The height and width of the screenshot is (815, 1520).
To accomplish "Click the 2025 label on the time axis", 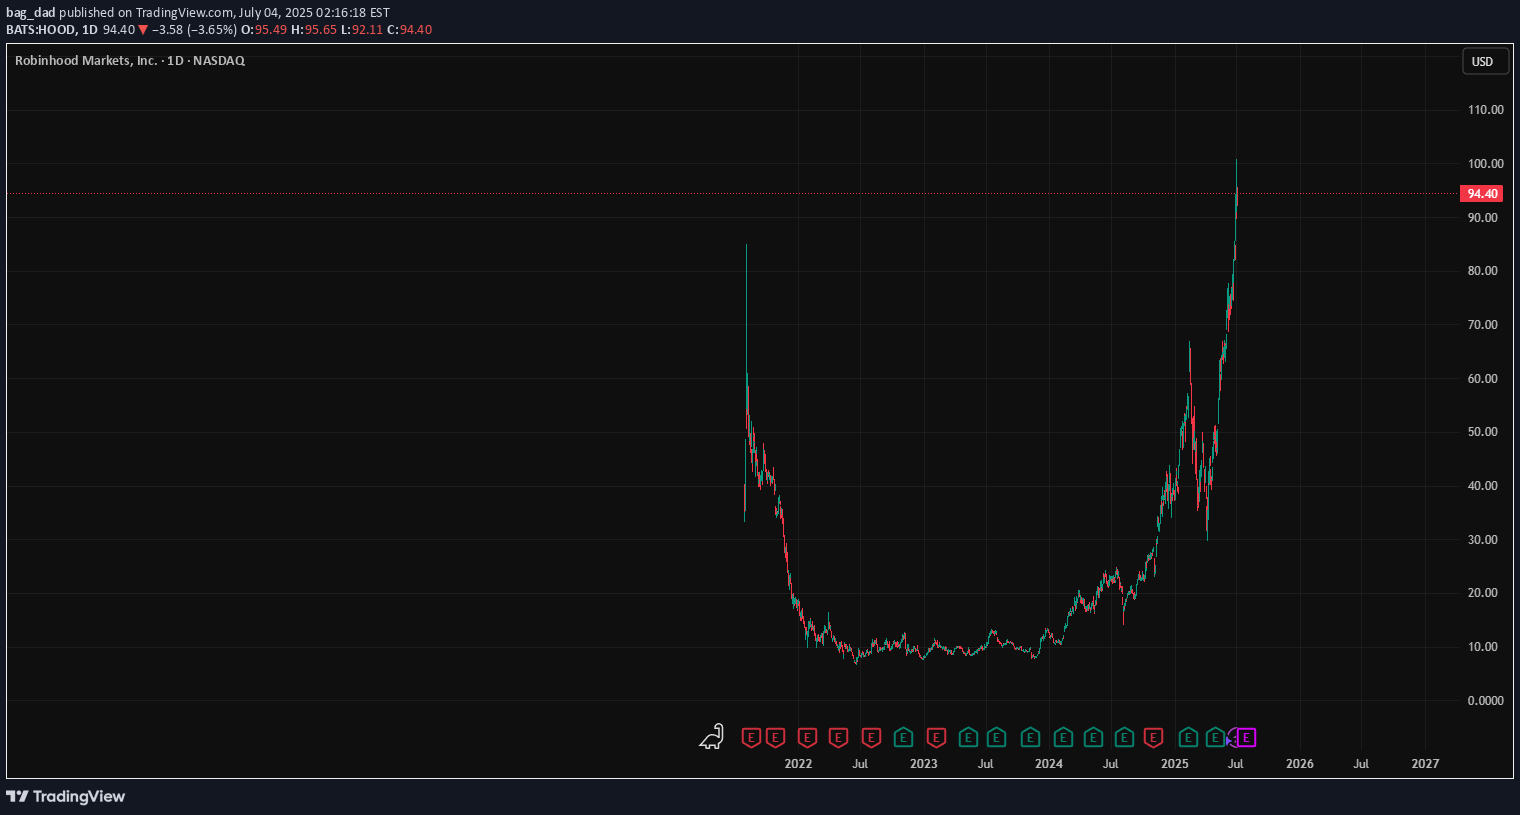I will coord(1175,764).
